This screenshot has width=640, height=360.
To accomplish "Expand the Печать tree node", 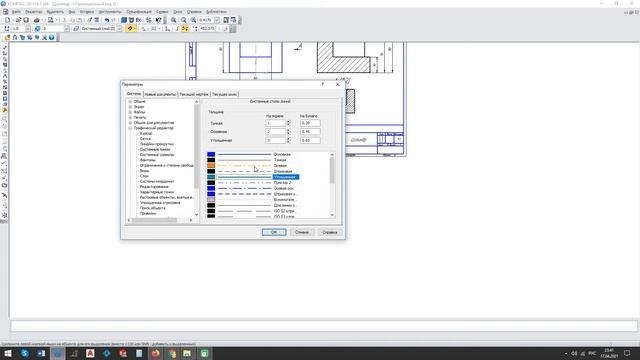I will click(x=130, y=117).
